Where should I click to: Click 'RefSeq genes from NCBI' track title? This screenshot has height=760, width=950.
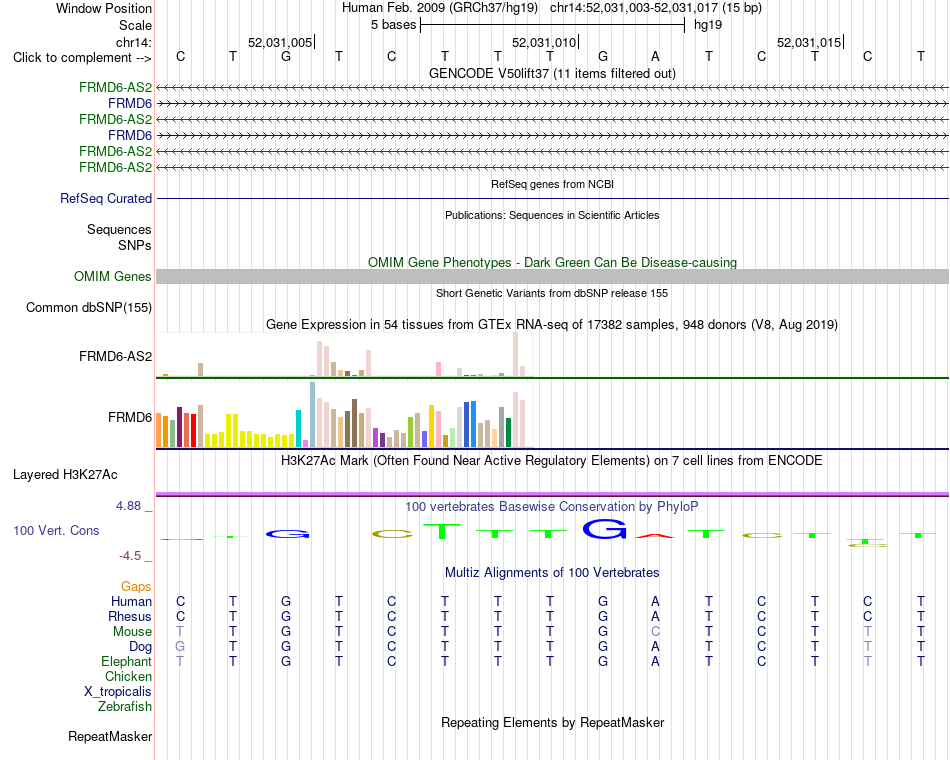(x=552, y=184)
